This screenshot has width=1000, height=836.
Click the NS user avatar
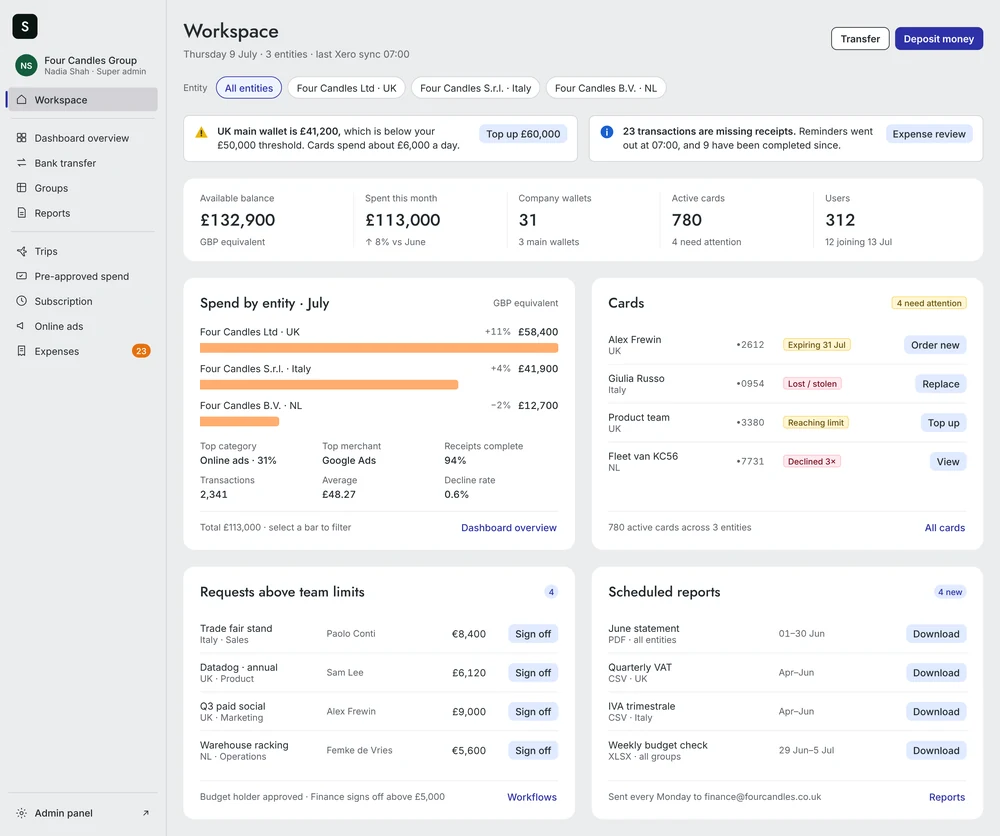[x=26, y=65]
